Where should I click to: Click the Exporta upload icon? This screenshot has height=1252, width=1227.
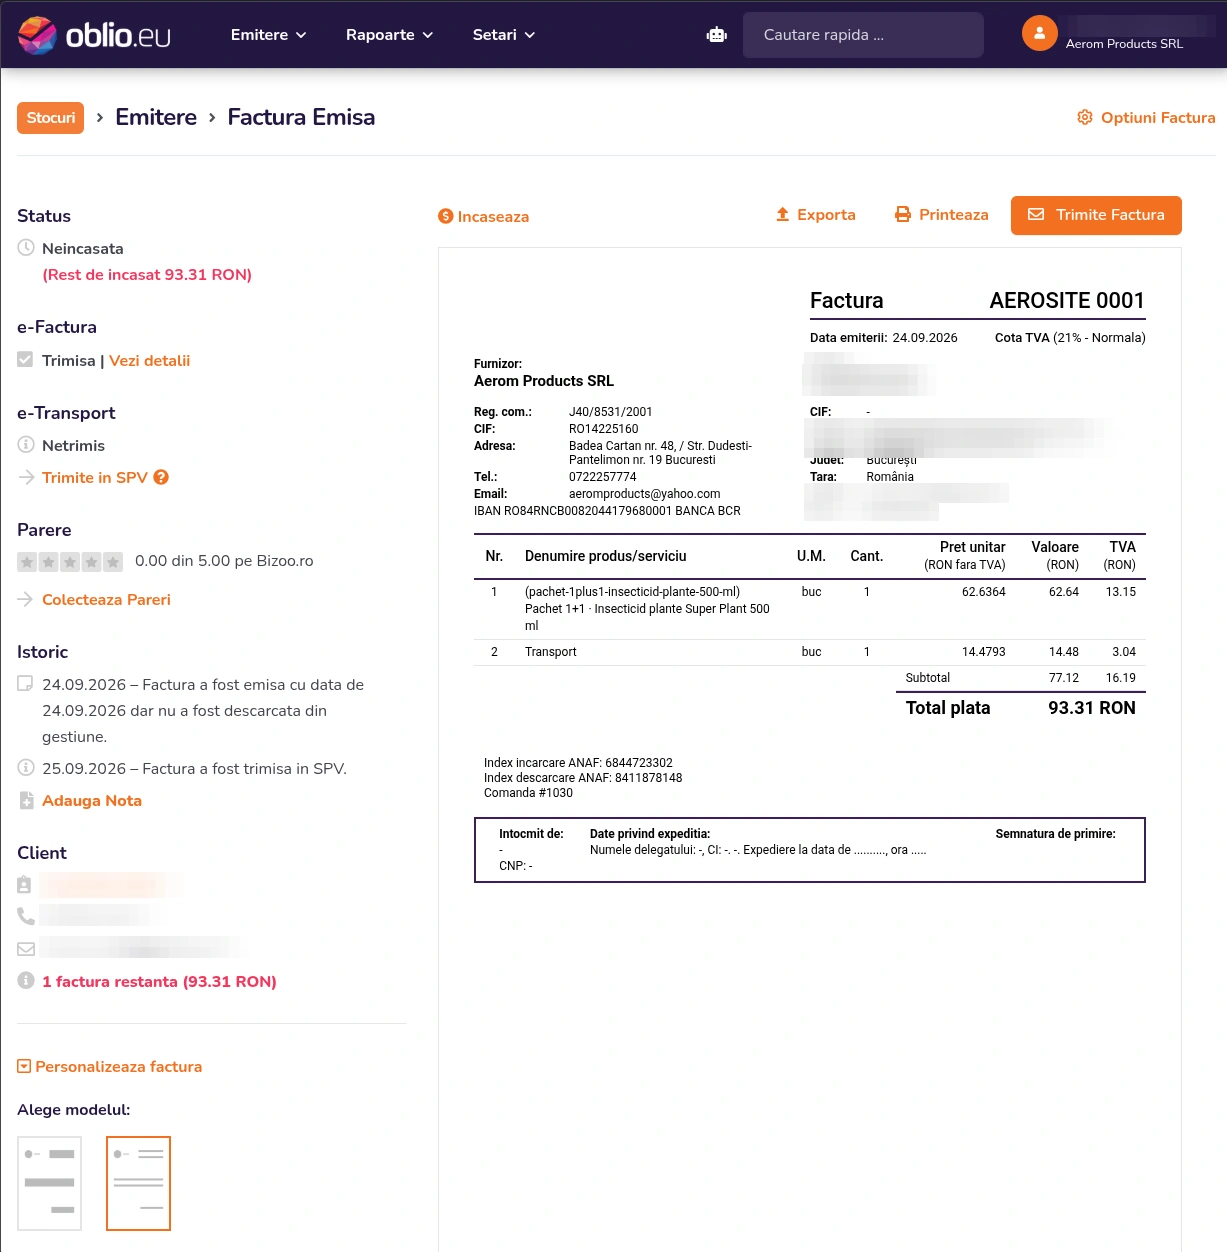pos(783,214)
